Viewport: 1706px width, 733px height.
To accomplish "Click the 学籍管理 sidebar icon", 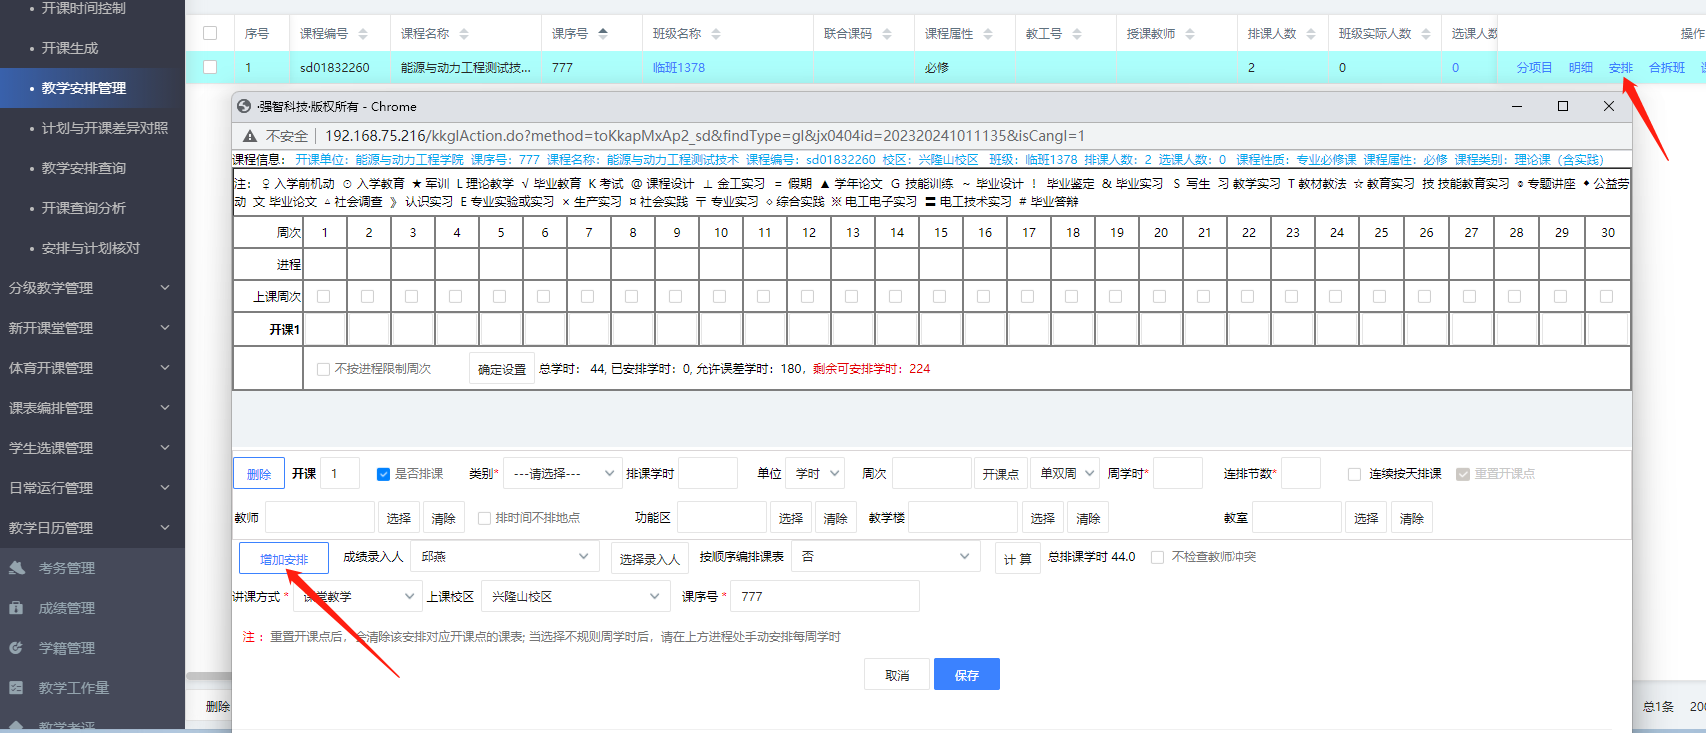I will pos(17,648).
